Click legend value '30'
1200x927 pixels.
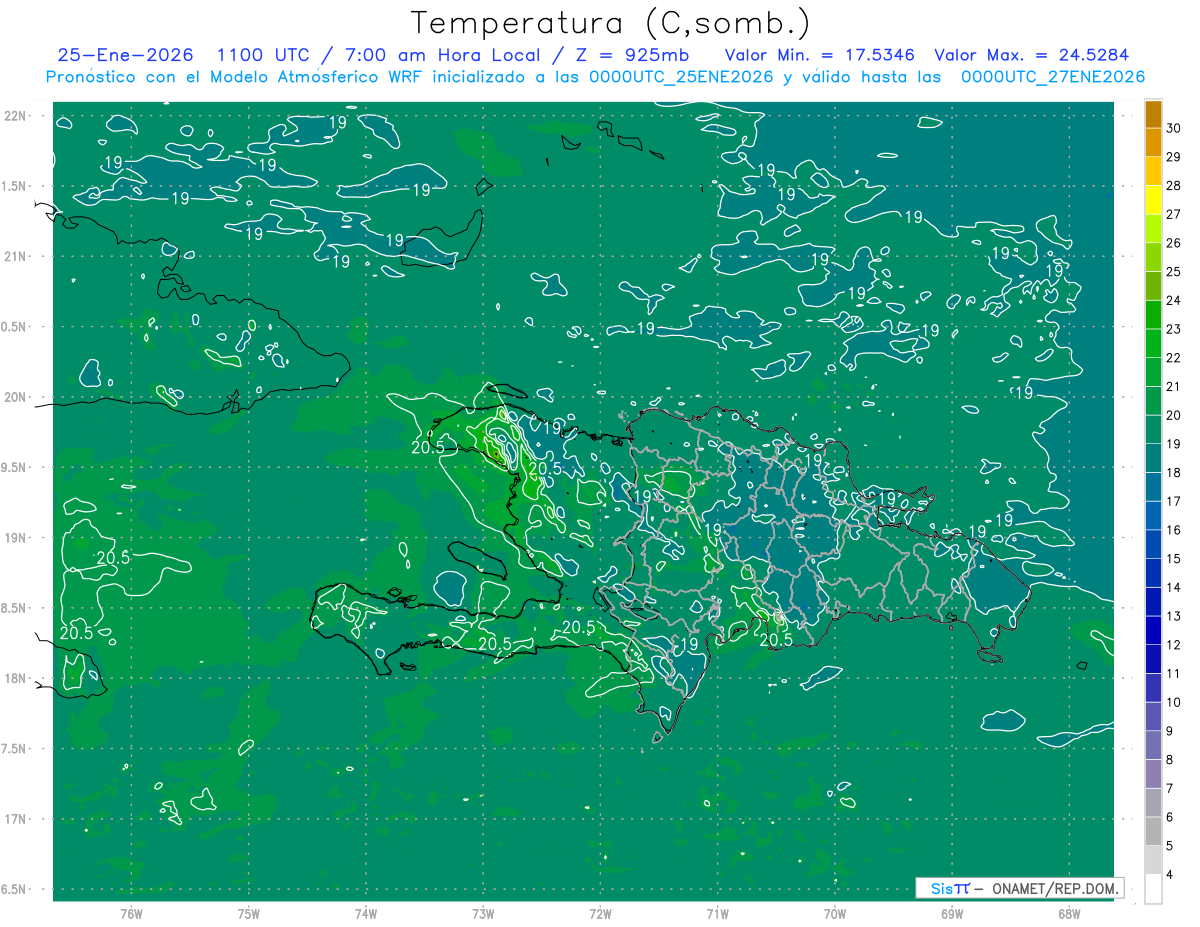coord(1174,128)
